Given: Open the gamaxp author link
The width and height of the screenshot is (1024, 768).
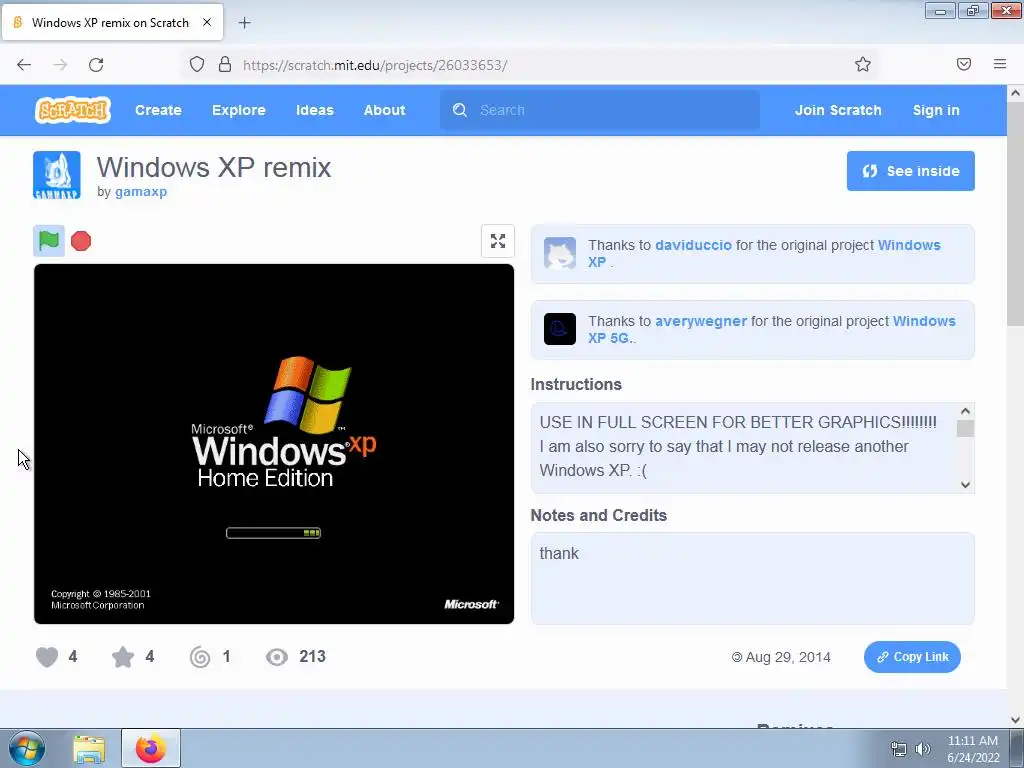Looking at the screenshot, I should pyautogui.click(x=141, y=192).
